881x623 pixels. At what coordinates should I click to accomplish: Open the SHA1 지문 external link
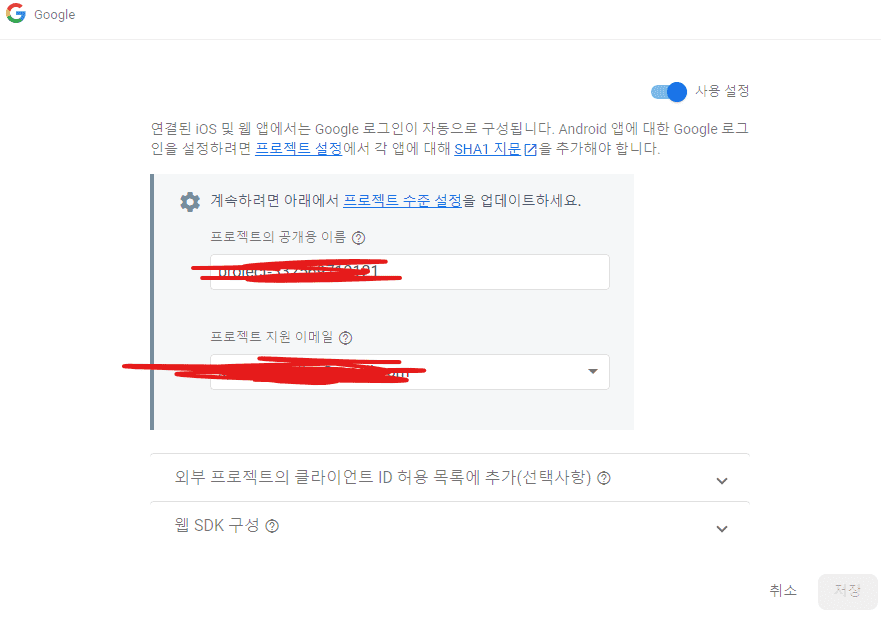pos(496,149)
